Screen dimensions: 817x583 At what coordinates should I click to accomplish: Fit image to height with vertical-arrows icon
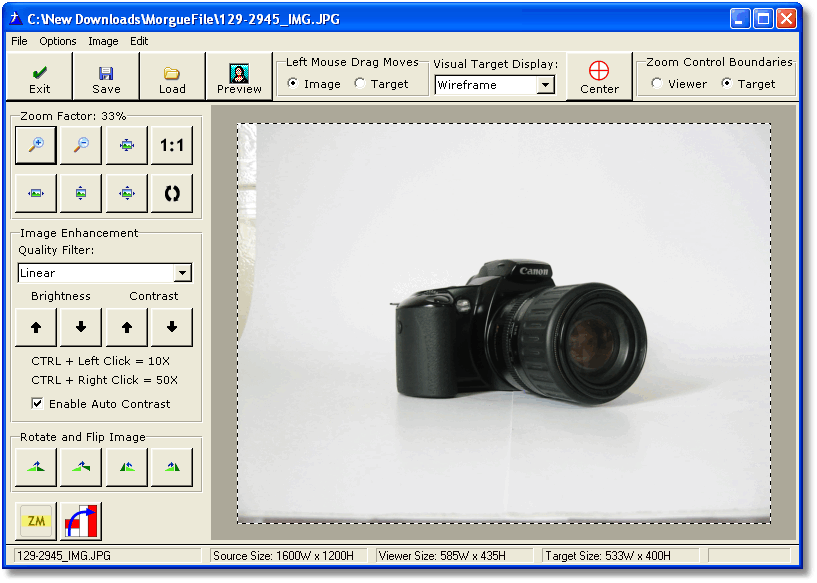click(x=81, y=193)
